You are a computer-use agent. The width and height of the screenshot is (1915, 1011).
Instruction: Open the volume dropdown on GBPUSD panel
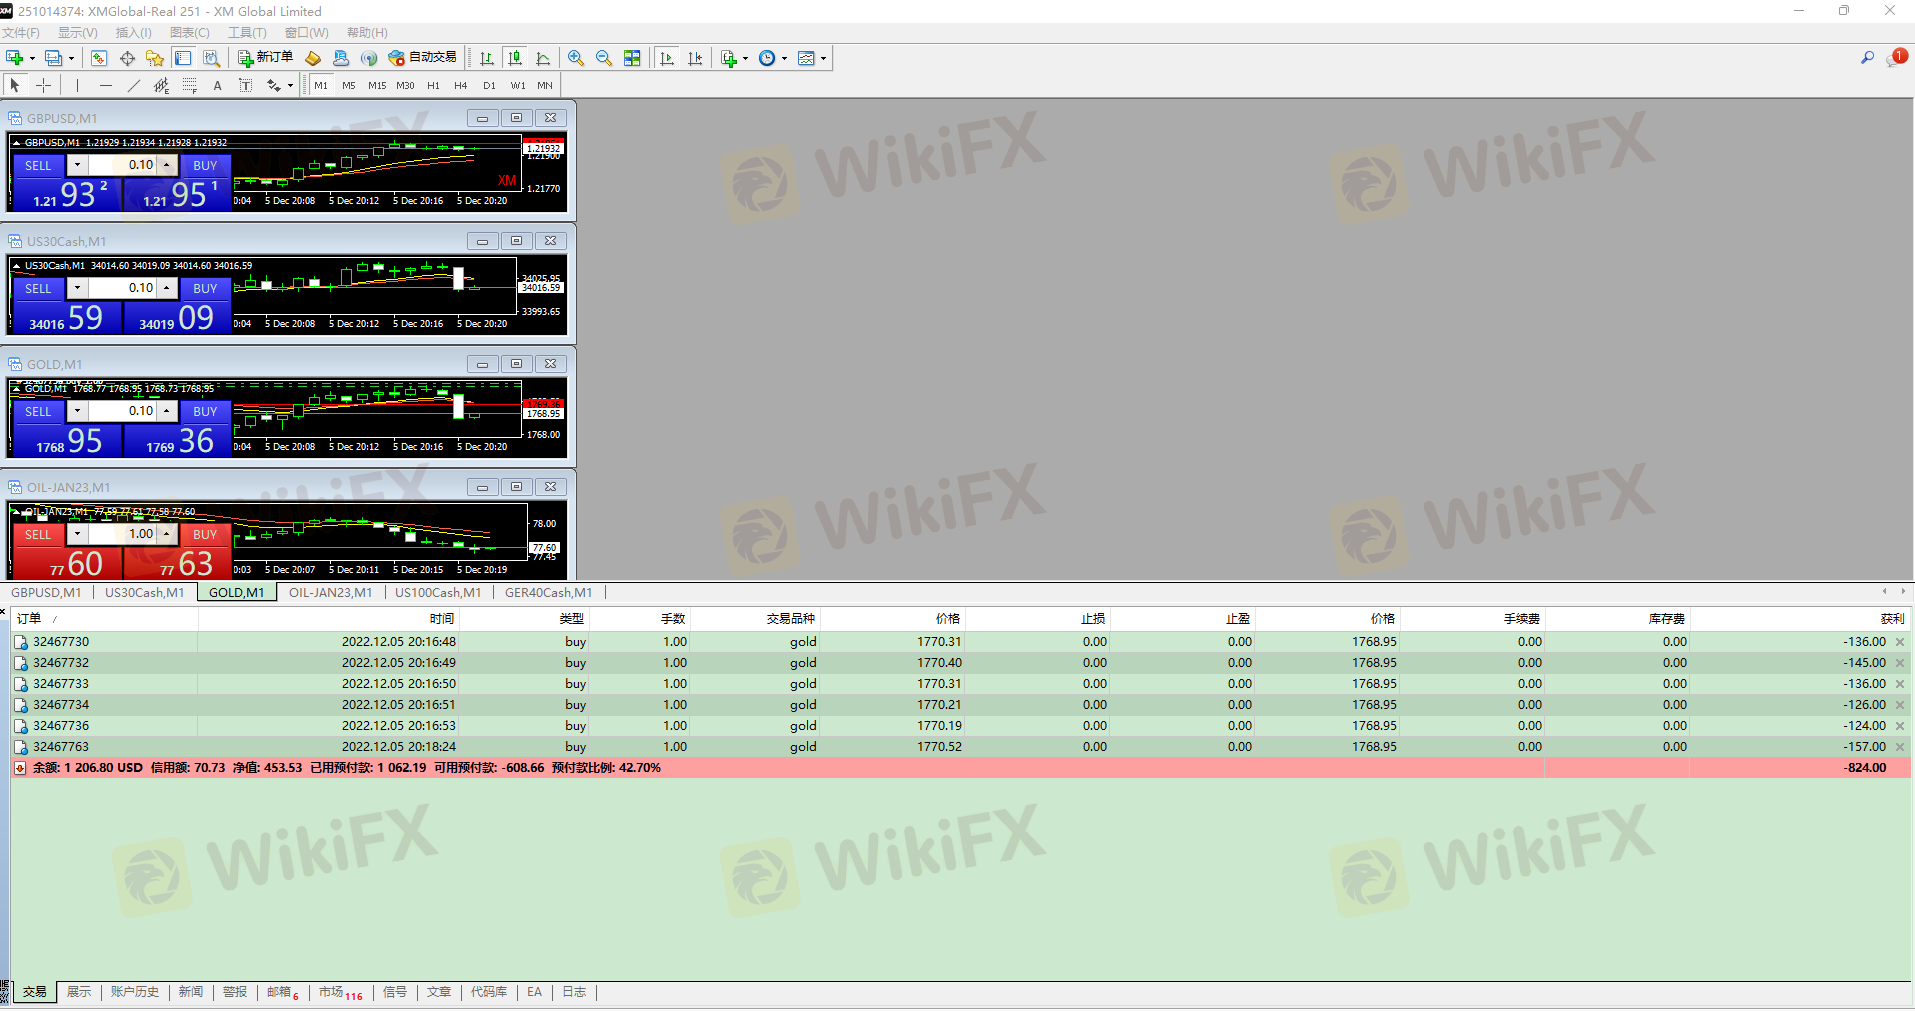pyautogui.click(x=77, y=165)
